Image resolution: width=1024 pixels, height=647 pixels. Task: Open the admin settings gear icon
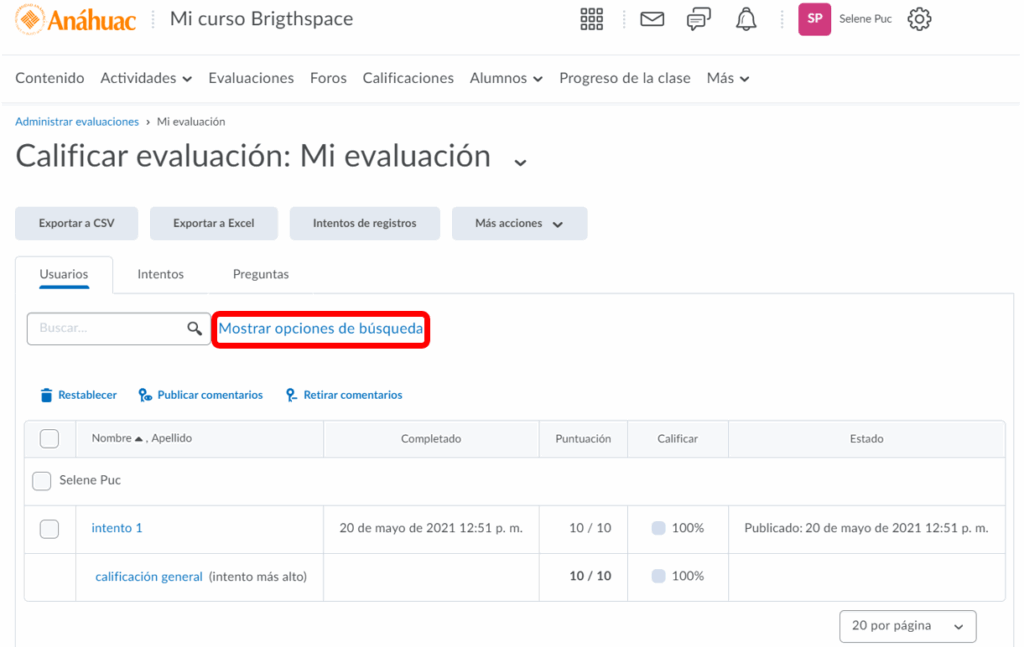click(x=919, y=19)
